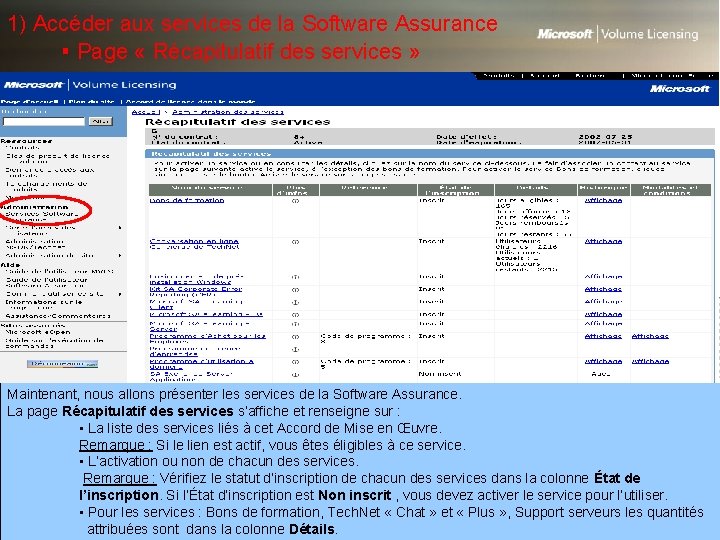
Task: Click the Accueil breadcrumb link
Action: click(x=146, y=112)
